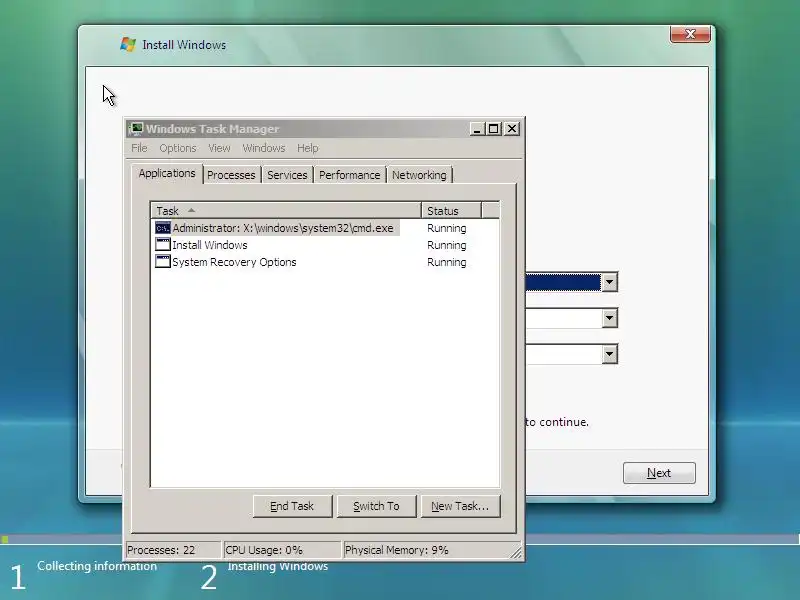Switch to the Performance tab
Viewport: 800px width, 600px height.
[349, 175]
